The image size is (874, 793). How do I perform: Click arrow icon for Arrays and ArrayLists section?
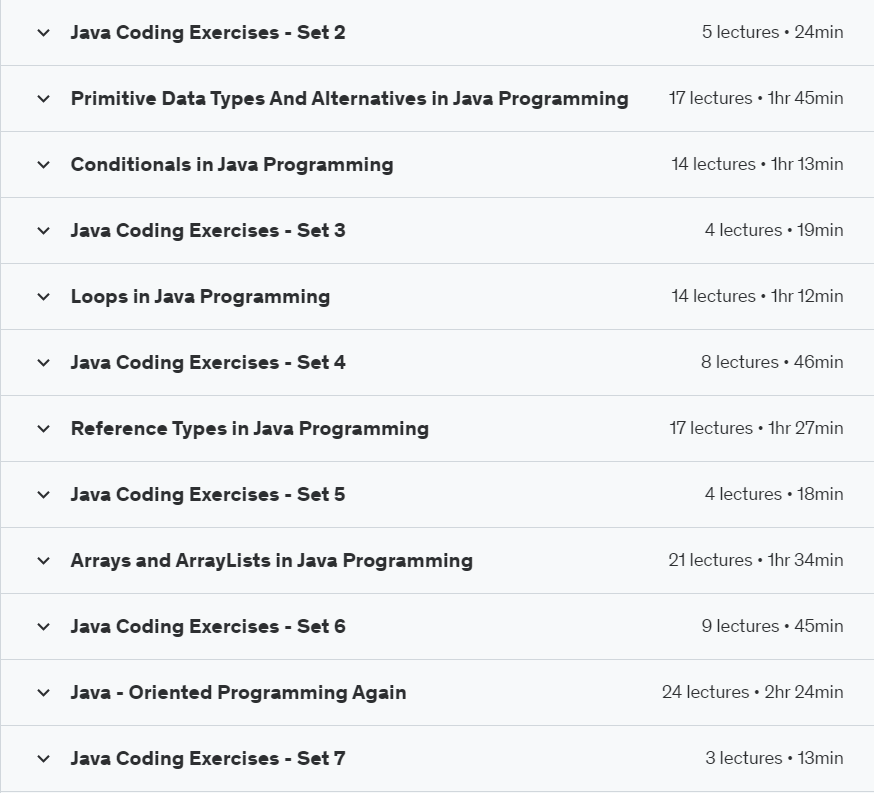coord(43,561)
